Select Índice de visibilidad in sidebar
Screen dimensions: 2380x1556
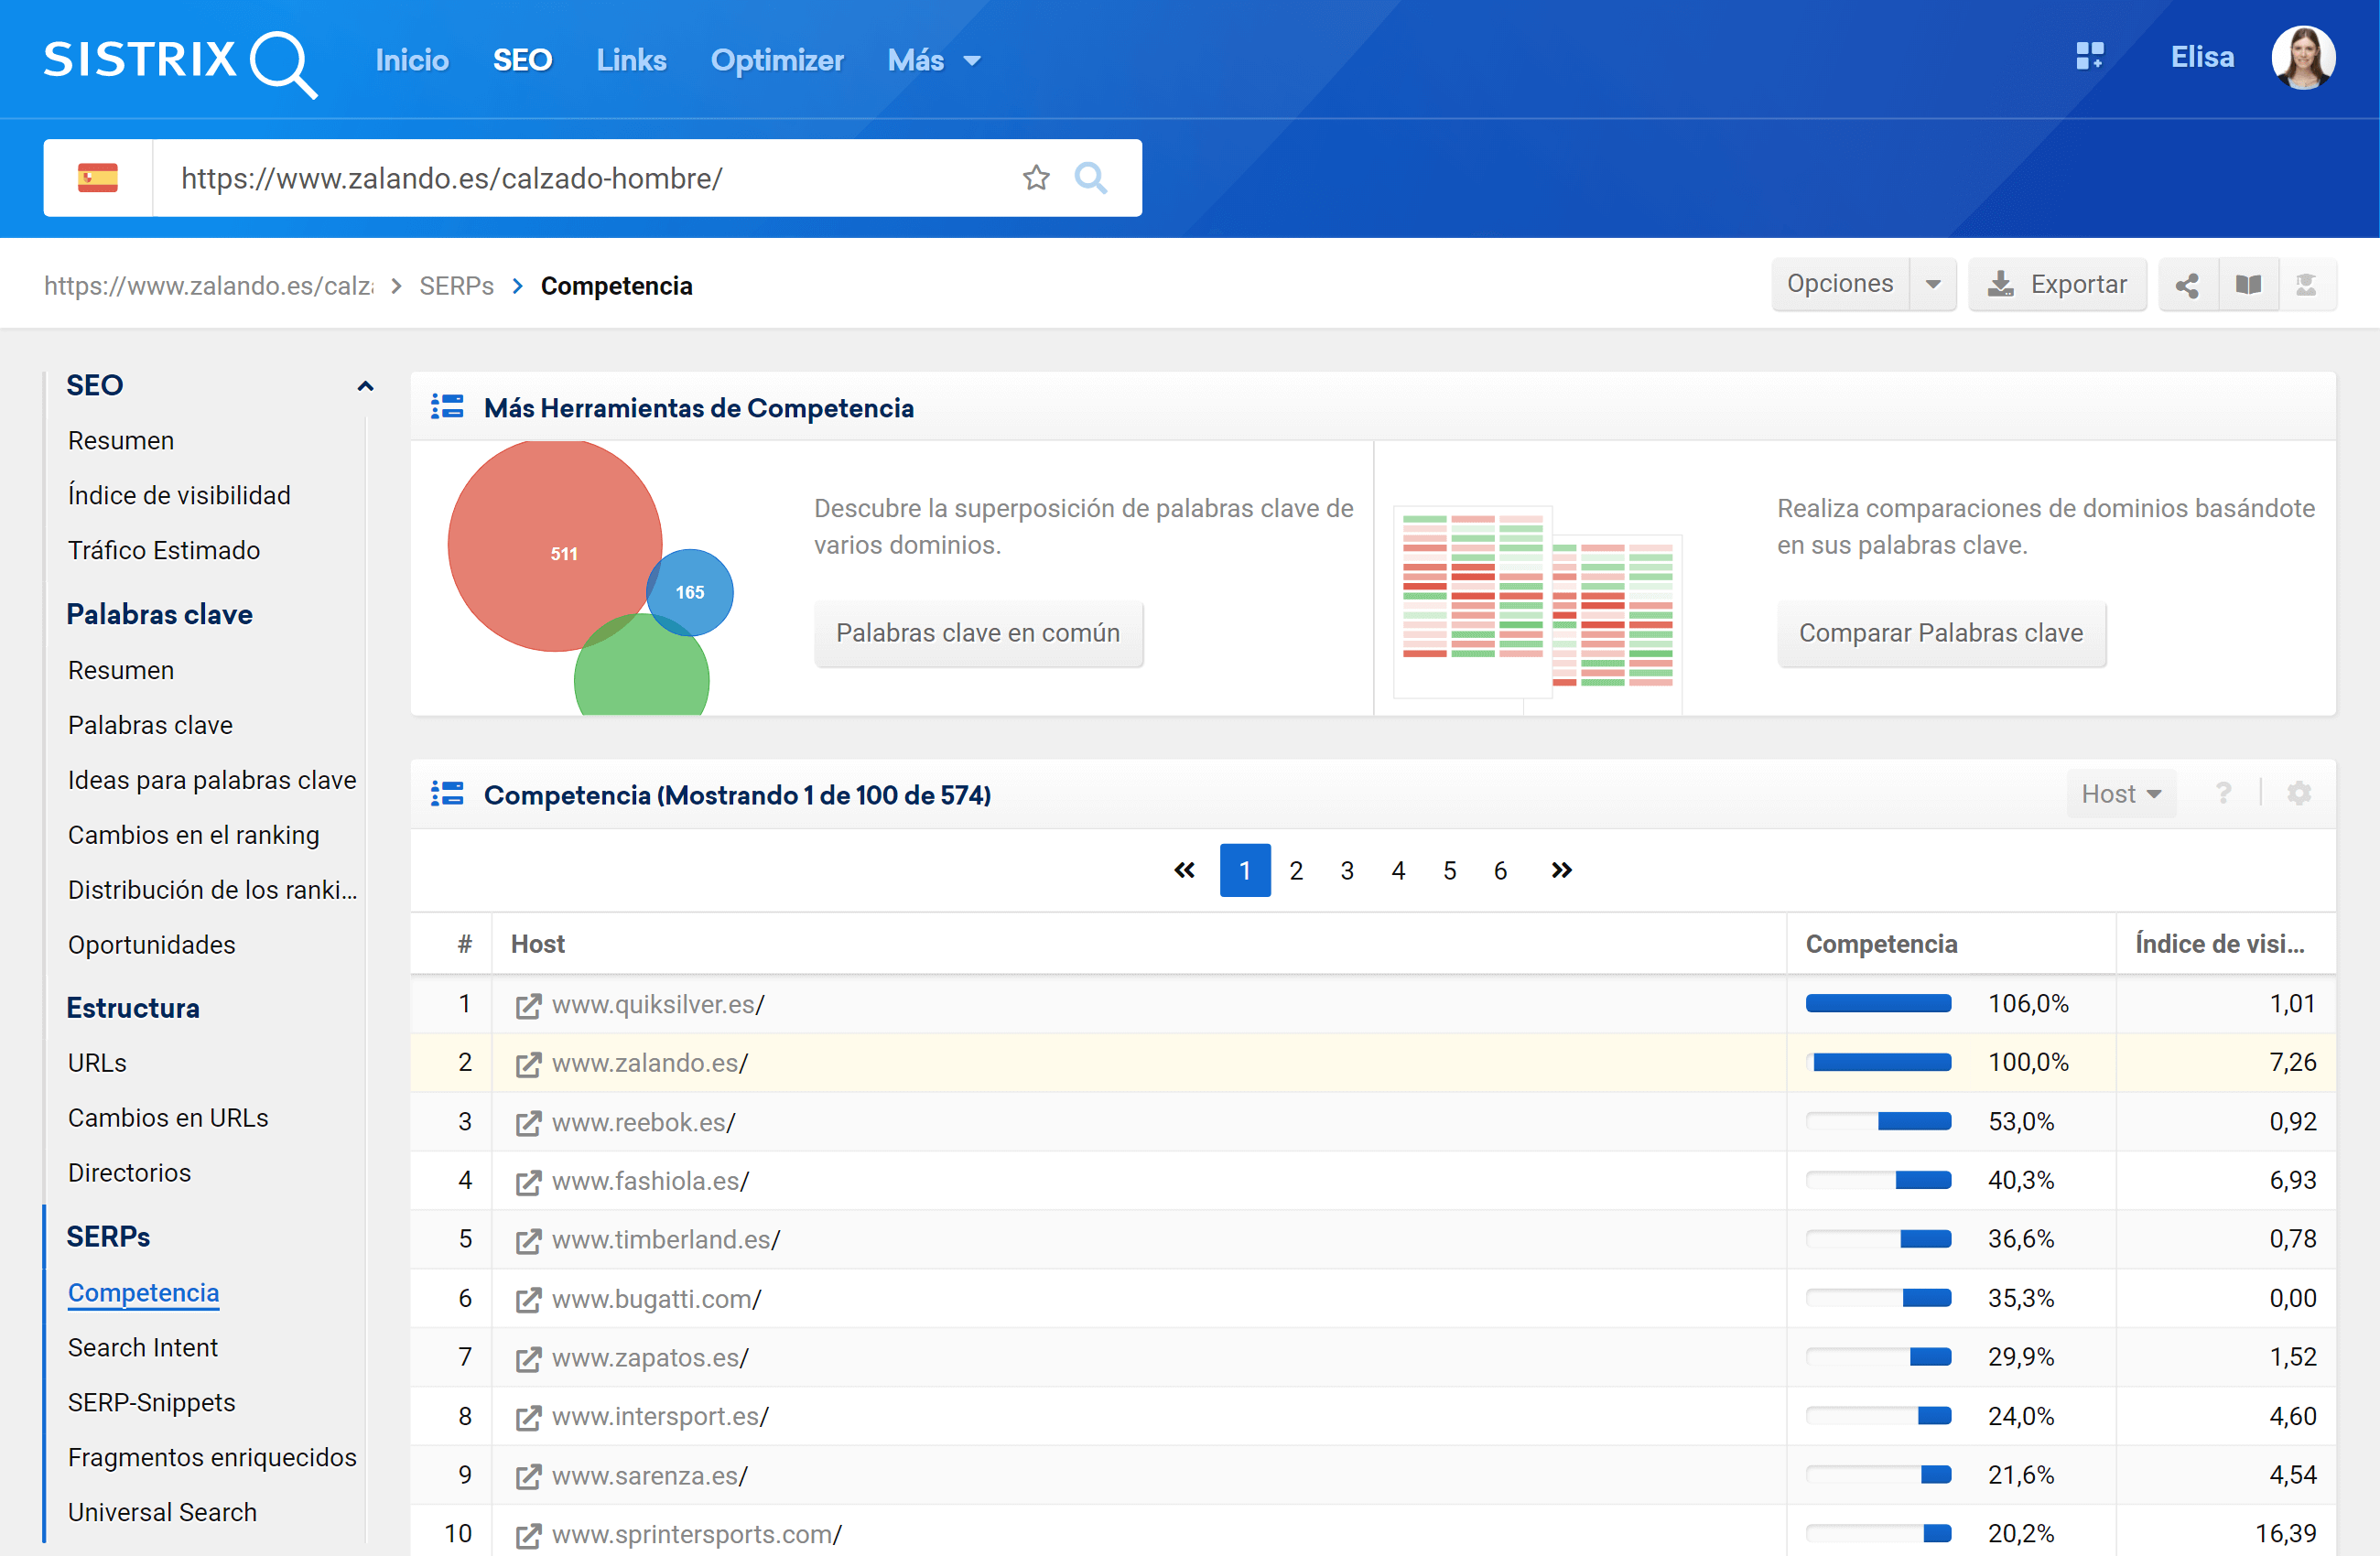[x=179, y=495]
